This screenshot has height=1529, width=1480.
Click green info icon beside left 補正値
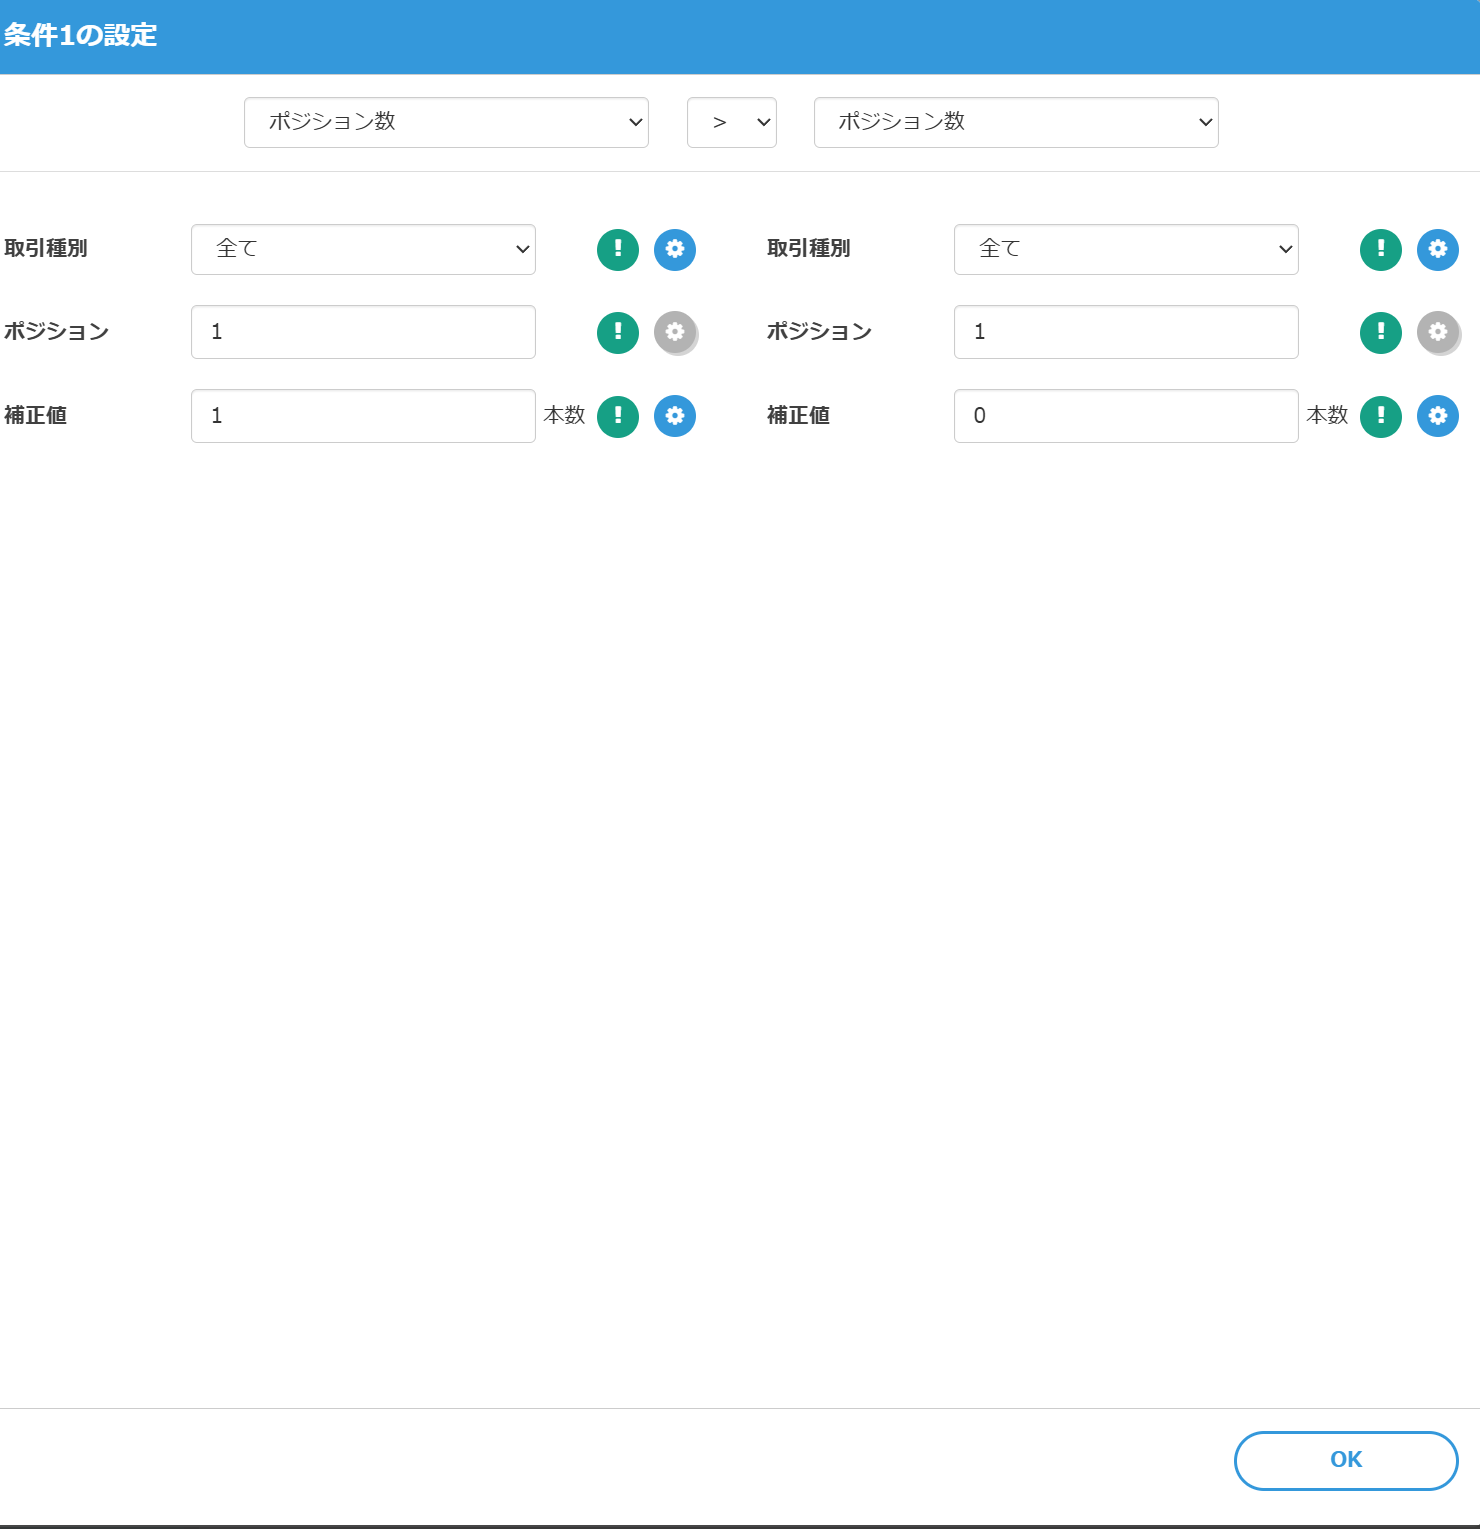click(618, 416)
